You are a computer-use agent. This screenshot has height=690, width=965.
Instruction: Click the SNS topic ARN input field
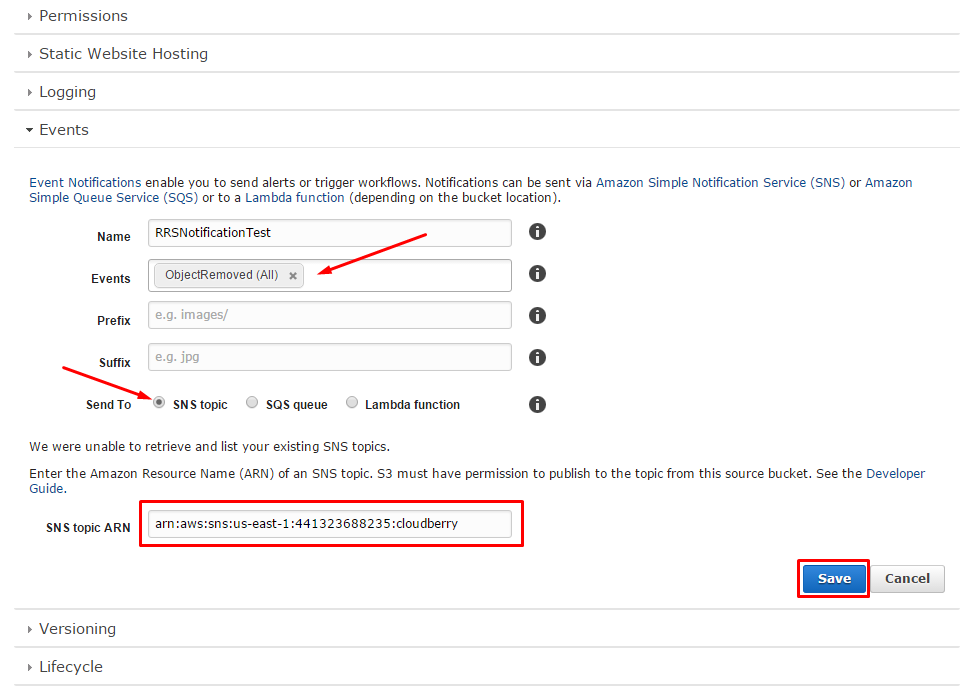tap(330, 523)
